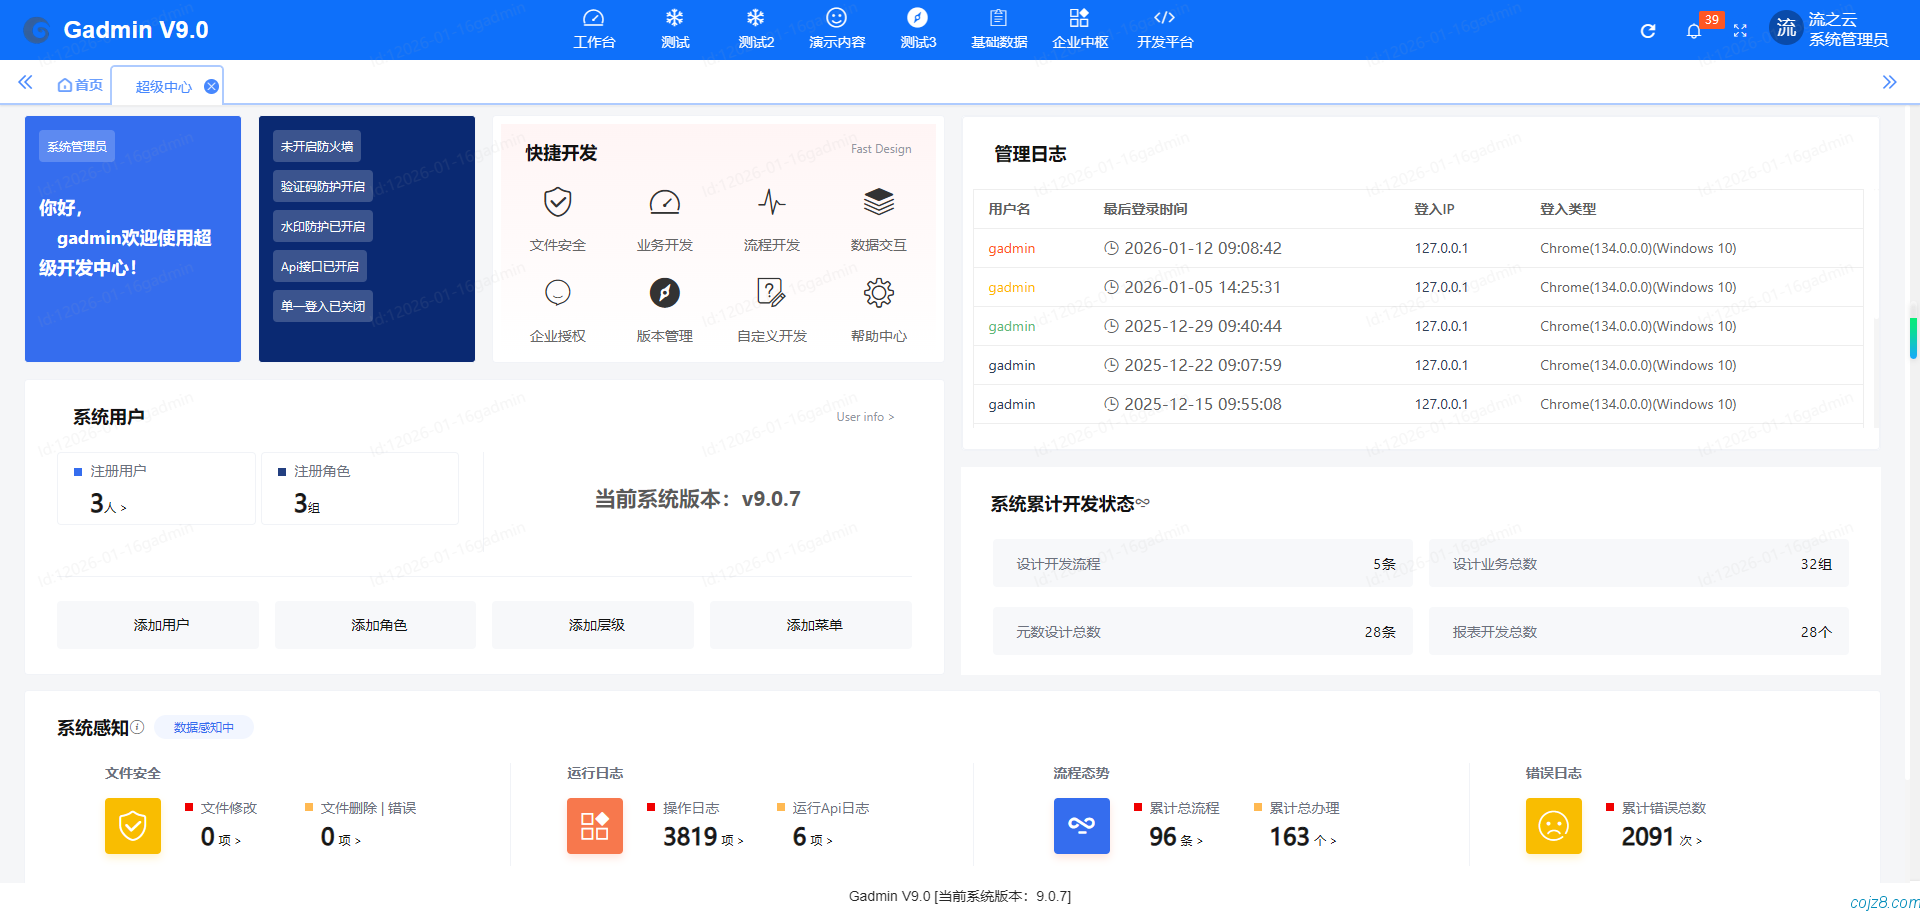Open the 工作台 workbench icon
Image resolution: width=1920 pixels, height=911 pixels.
coord(595,28)
